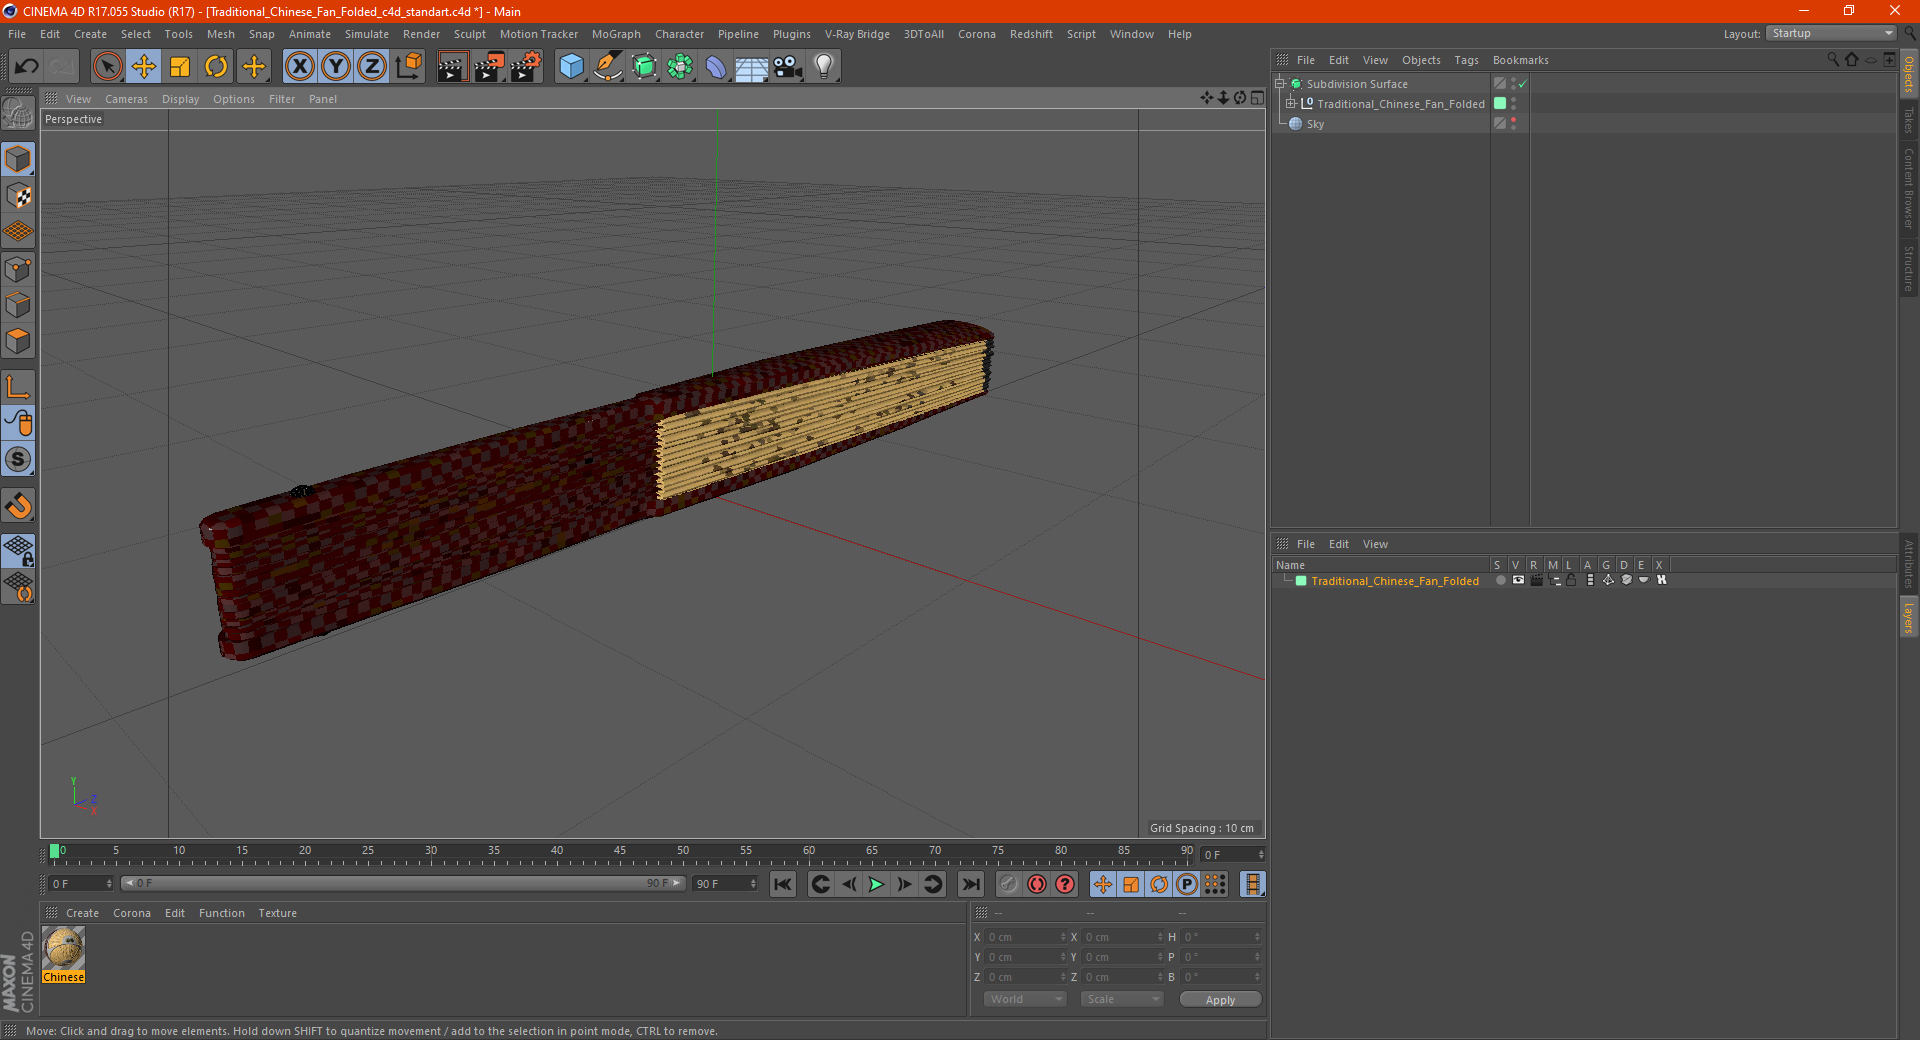Click the Coordinate System icon
This screenshot has width=1920, height=1040.
pos(409,67)
